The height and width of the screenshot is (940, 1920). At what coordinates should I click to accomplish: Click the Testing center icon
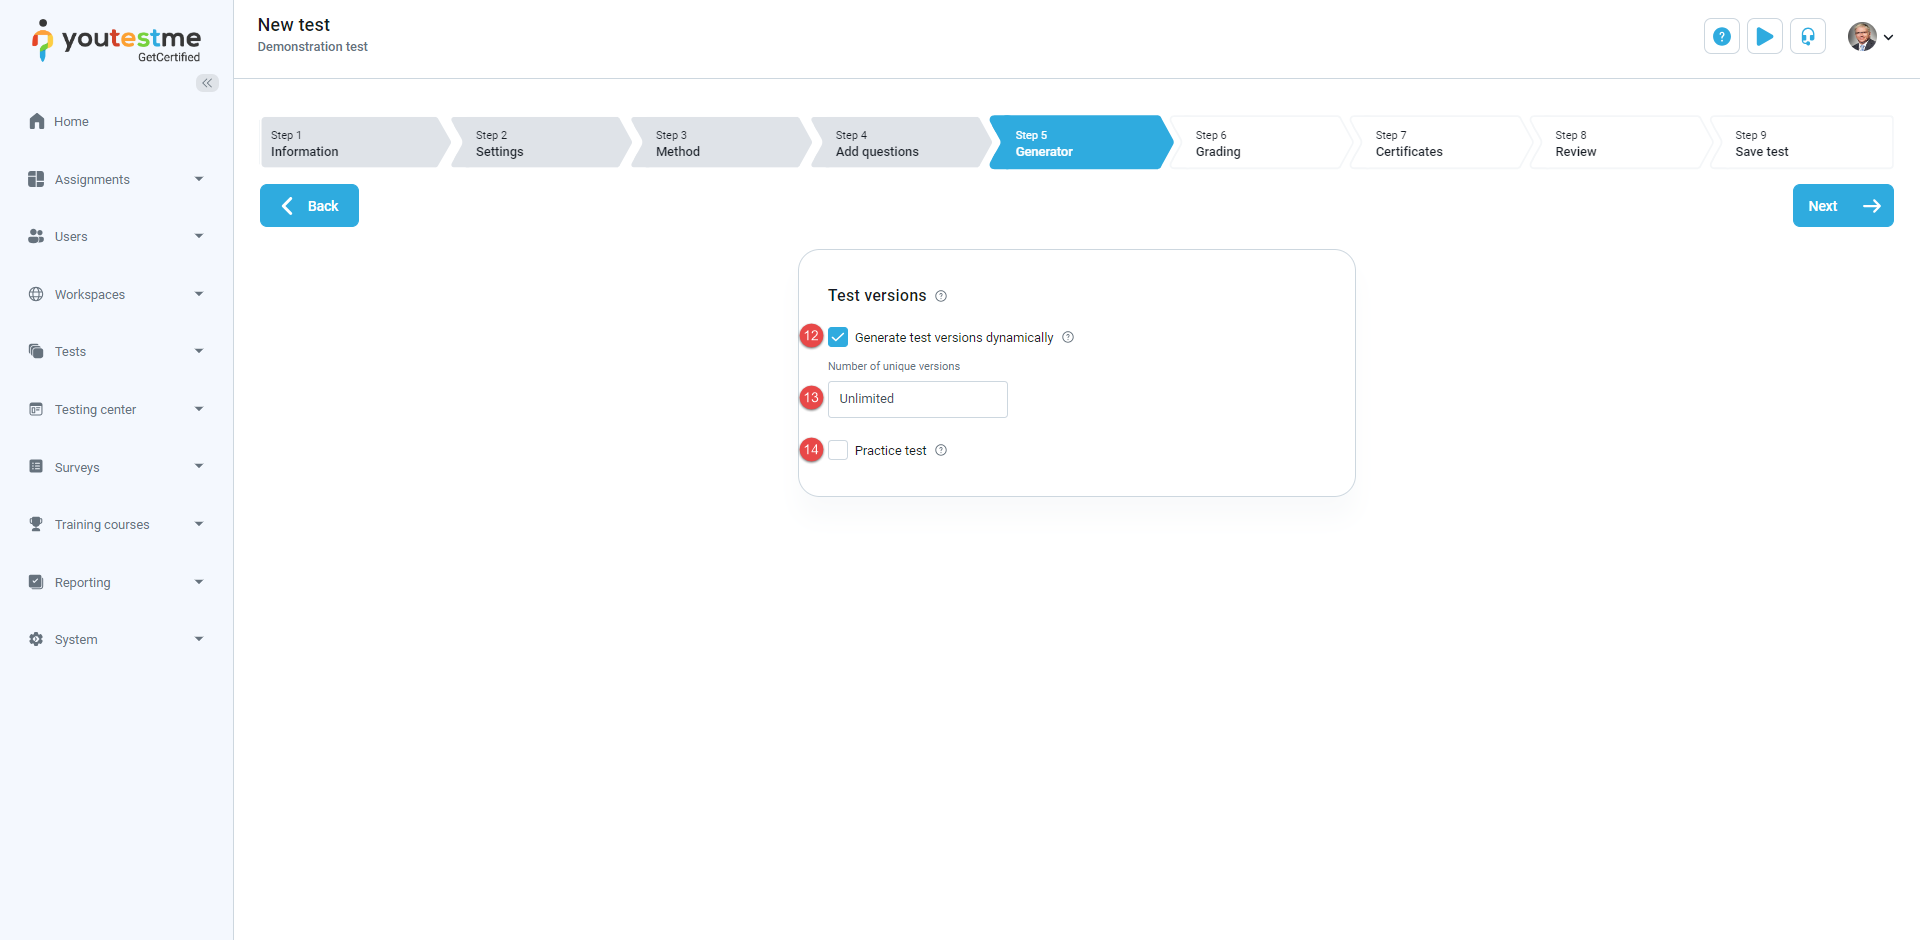[36, 409]
